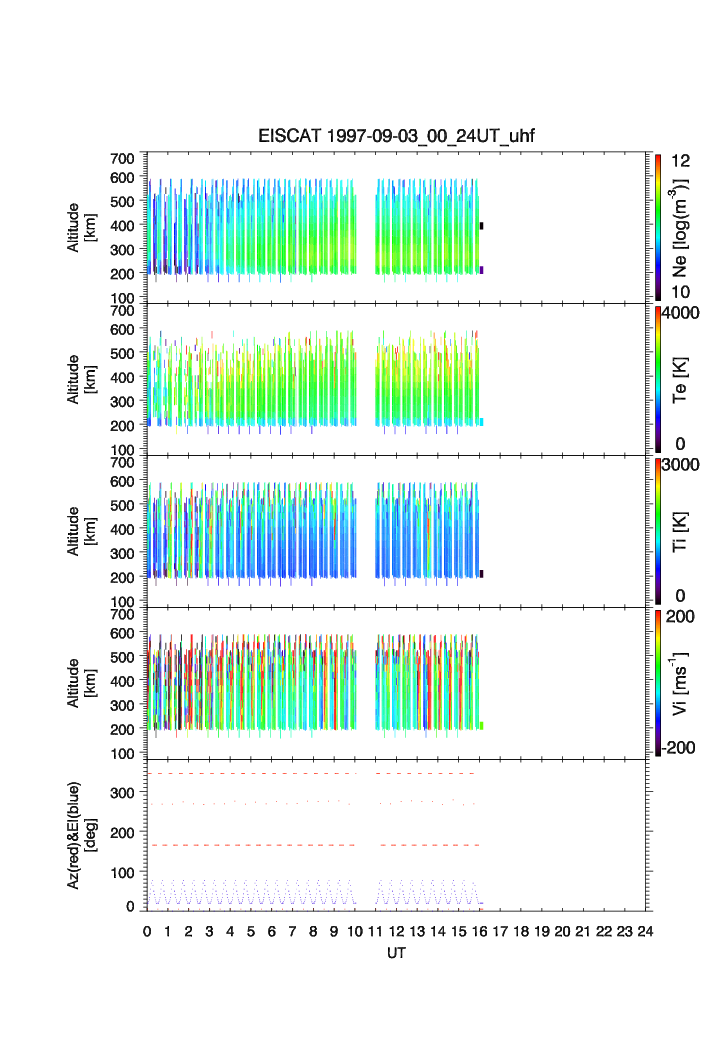Click the Ne electron density colorbar

pos(658,227)
